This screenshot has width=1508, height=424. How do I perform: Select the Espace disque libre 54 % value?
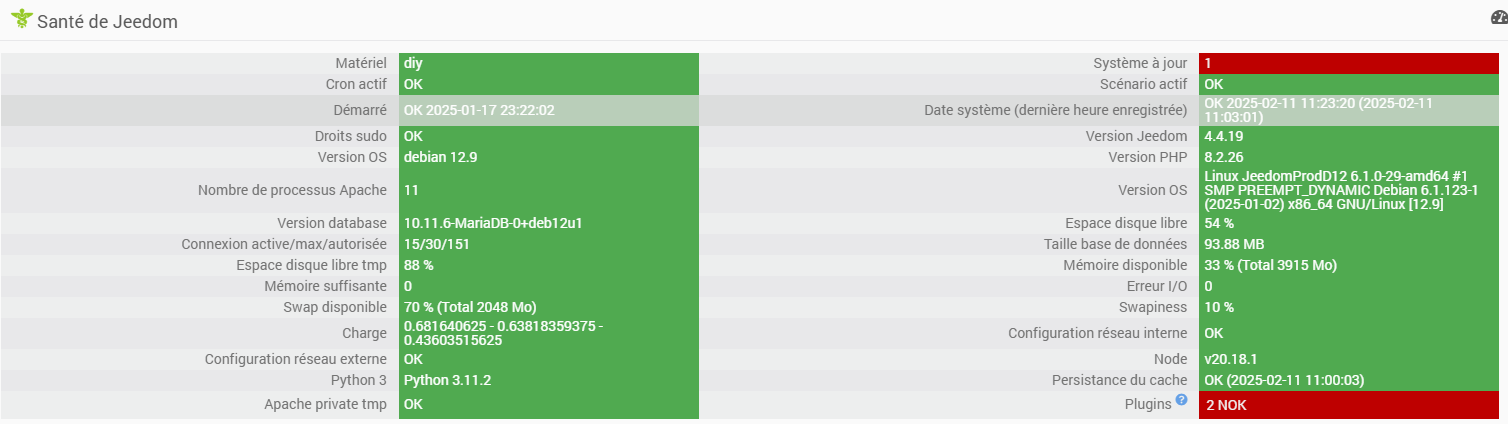pos(1219,223)
